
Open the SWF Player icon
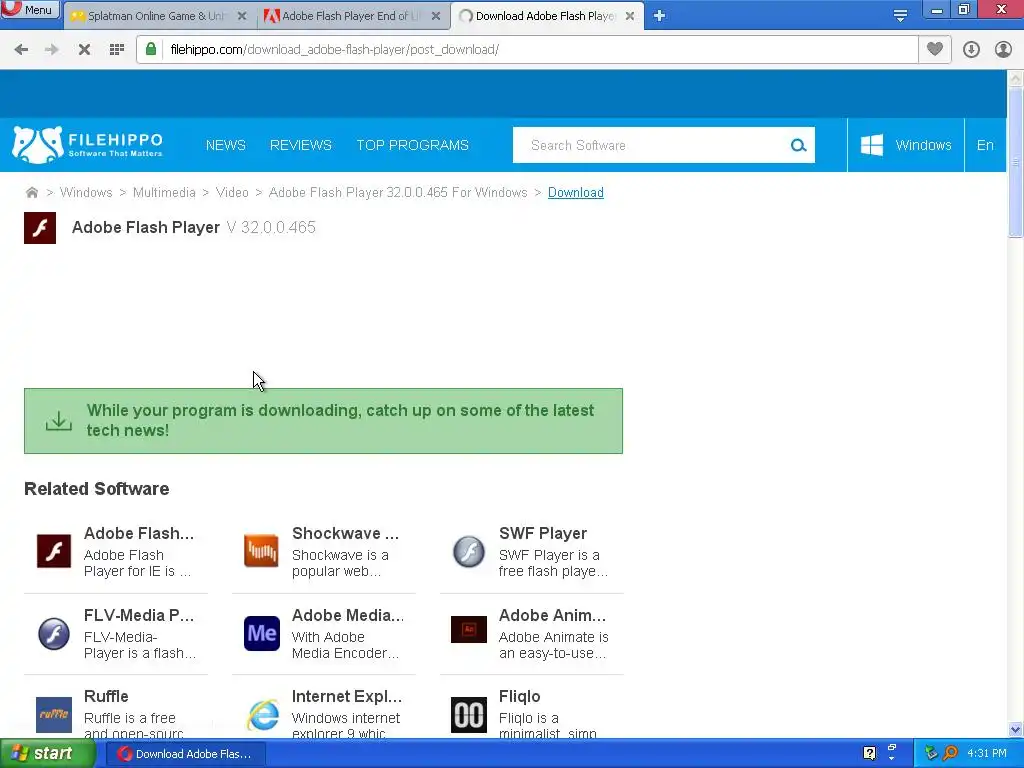(469, 551)
